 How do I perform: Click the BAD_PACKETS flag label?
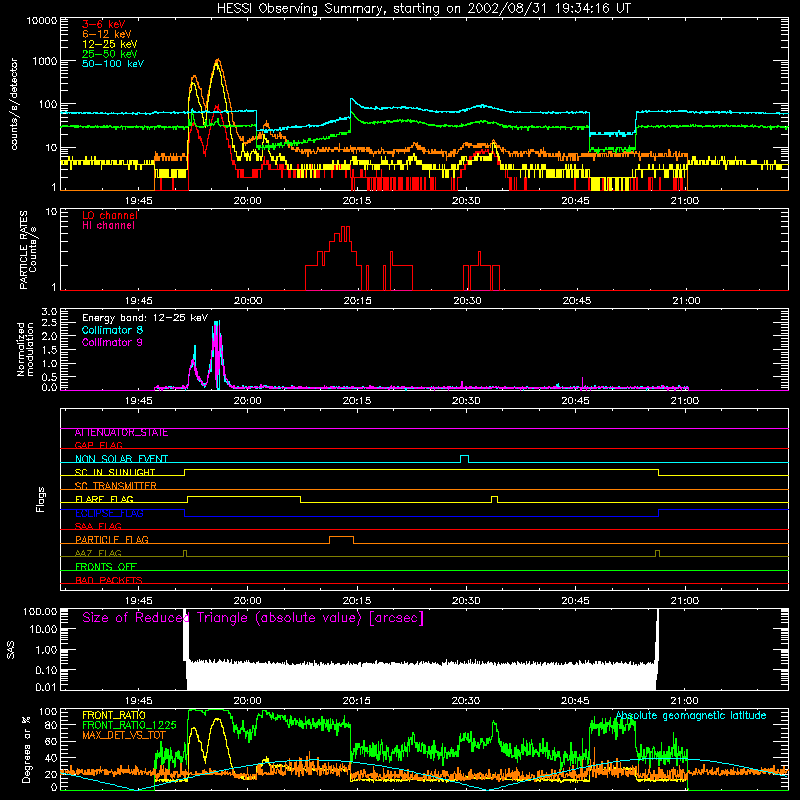click(x=109, y=580)
